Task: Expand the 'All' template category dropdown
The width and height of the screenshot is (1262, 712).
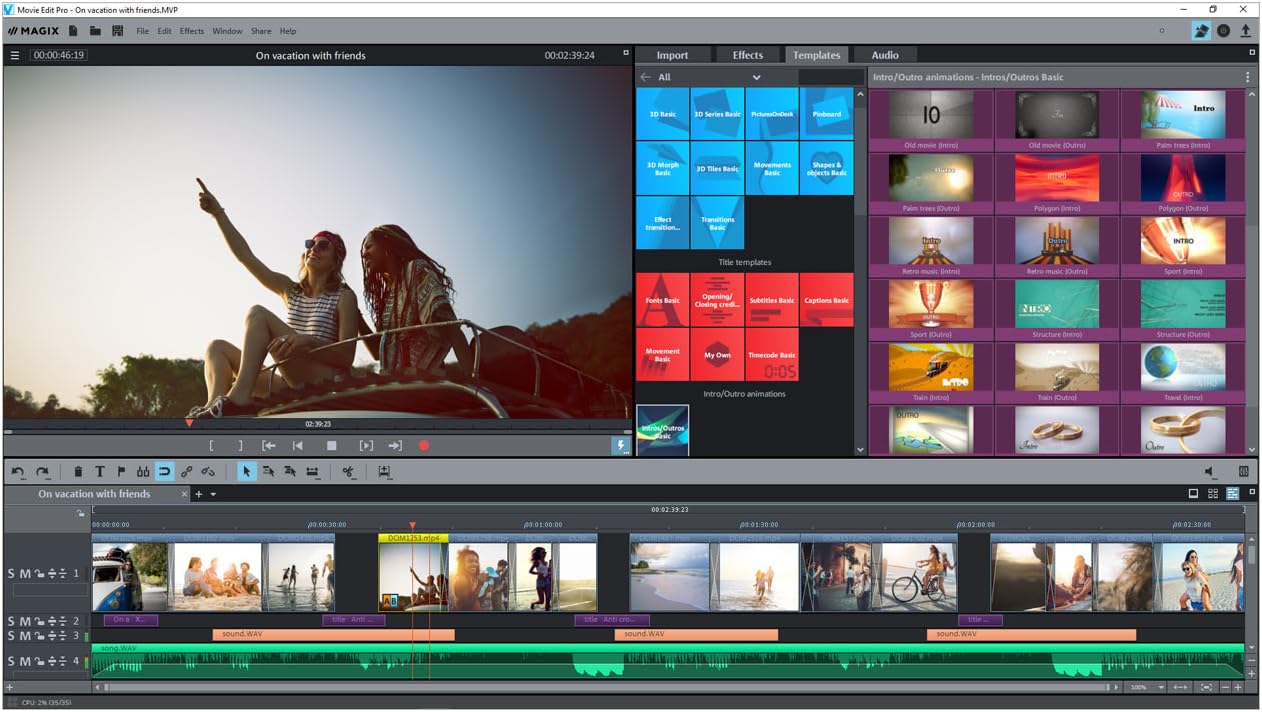Action: (756, 77)
